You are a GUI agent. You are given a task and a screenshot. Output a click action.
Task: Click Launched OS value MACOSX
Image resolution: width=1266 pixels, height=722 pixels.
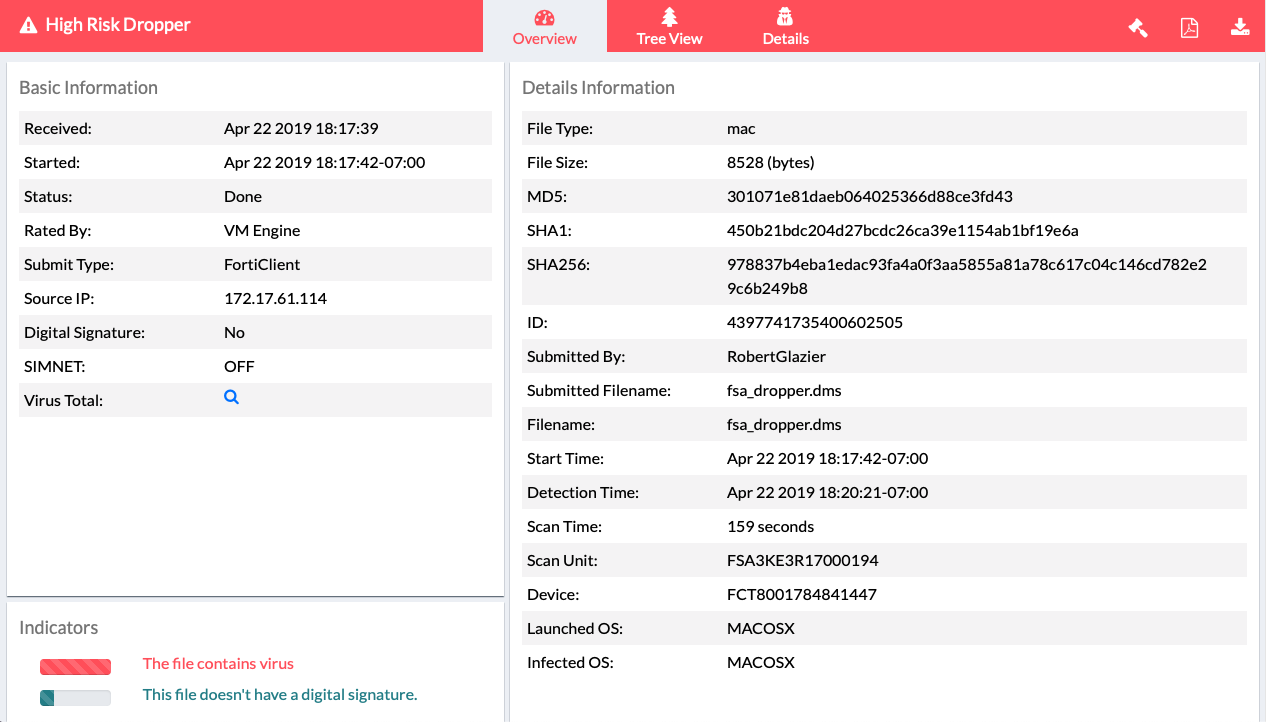tap(761, 628)
